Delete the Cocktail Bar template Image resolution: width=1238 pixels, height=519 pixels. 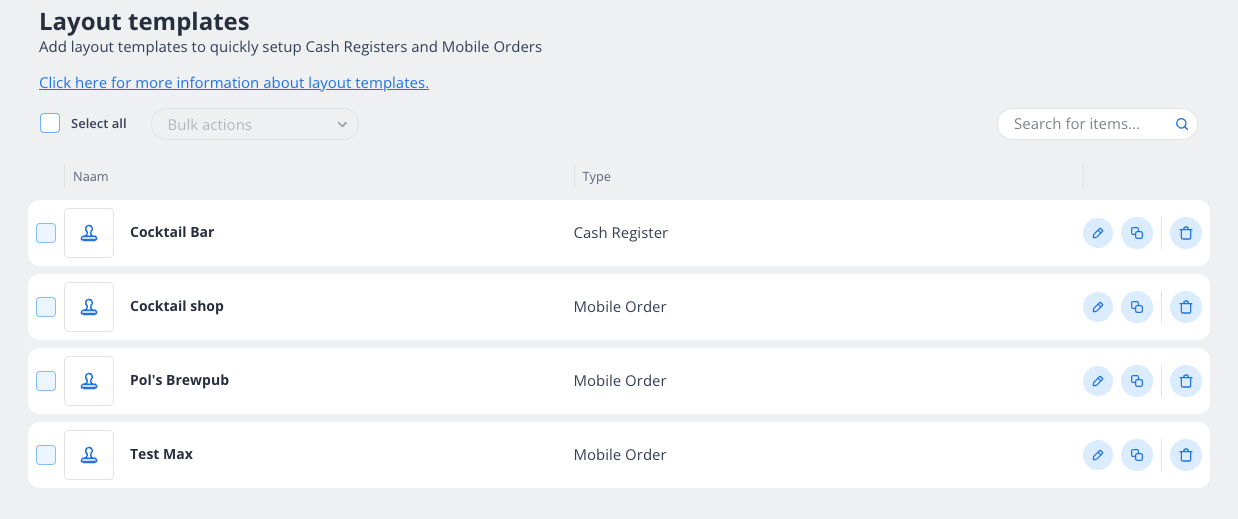1186,233
